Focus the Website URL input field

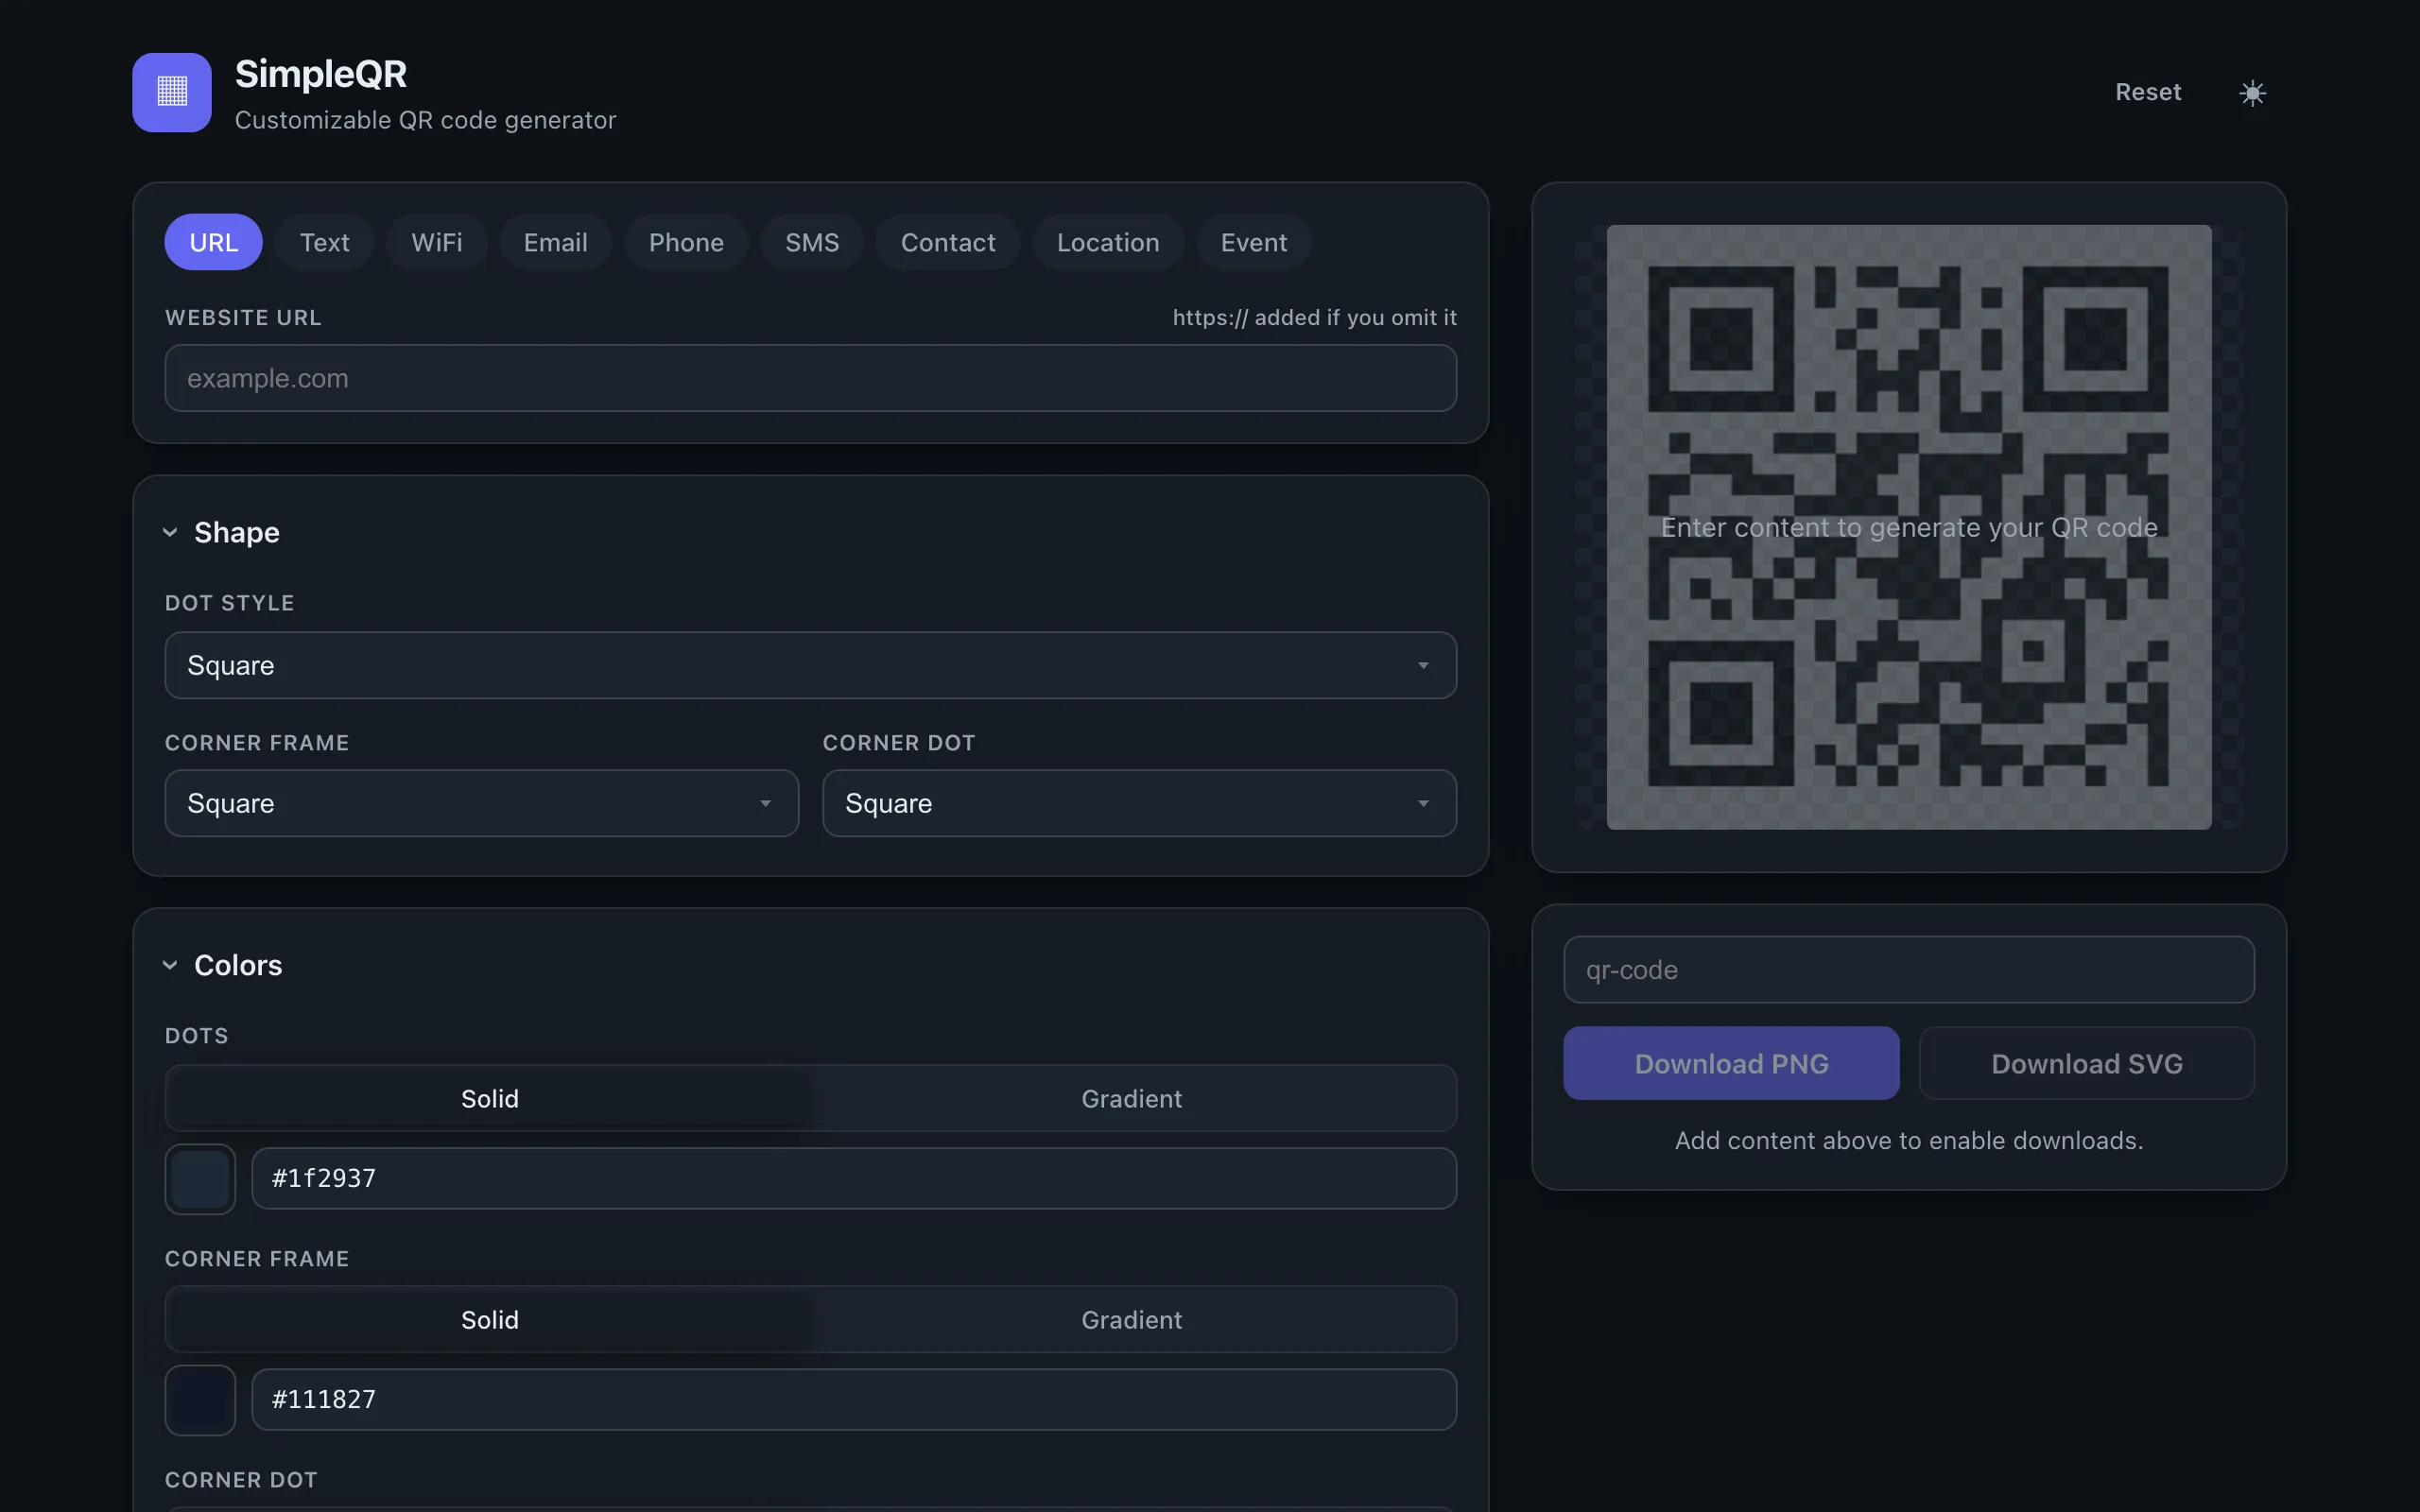811,378
